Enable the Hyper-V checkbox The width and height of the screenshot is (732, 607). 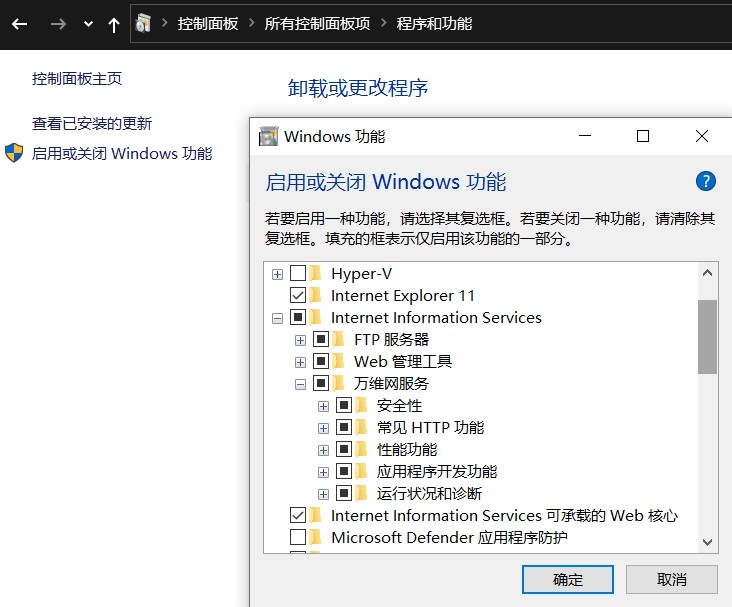pyautogui.click(x=298, y=273)
